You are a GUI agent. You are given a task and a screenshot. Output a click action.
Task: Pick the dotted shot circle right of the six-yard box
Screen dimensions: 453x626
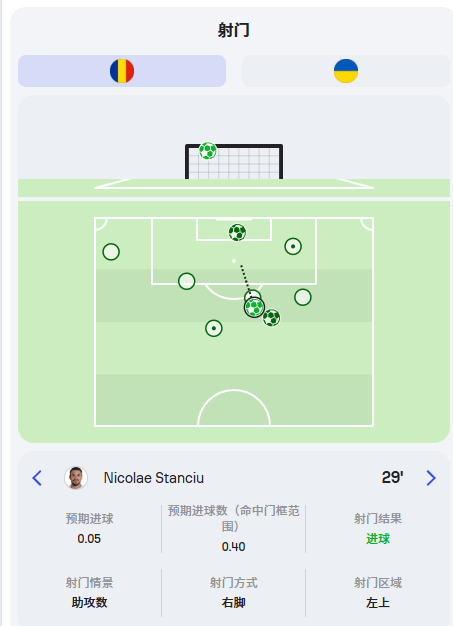pos(293,246)
